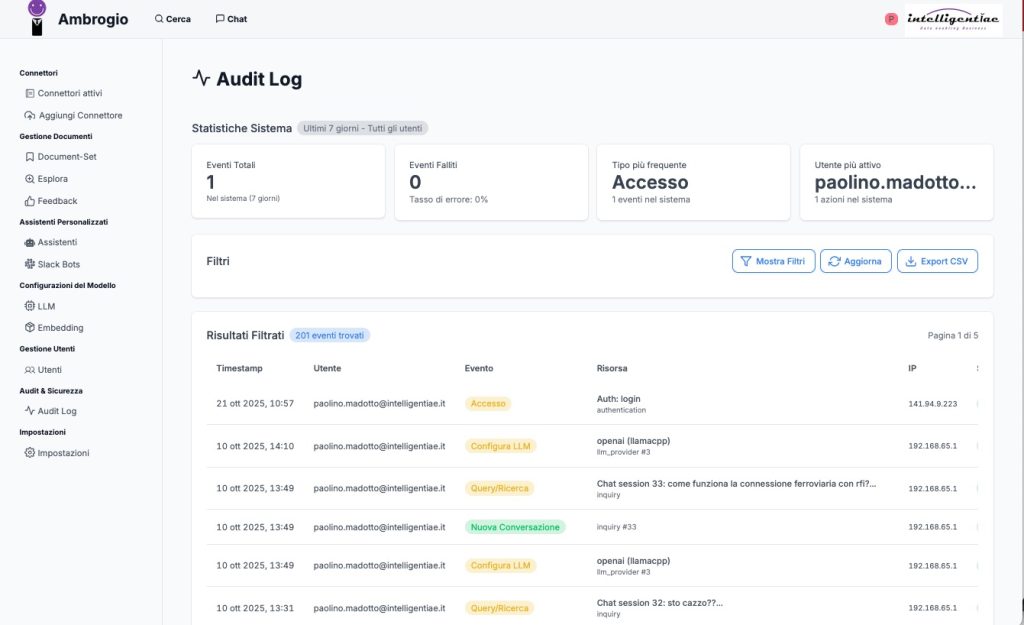Refresh the log with Aggiorna button
The image size is (1024, 625).
coord(855,261)
